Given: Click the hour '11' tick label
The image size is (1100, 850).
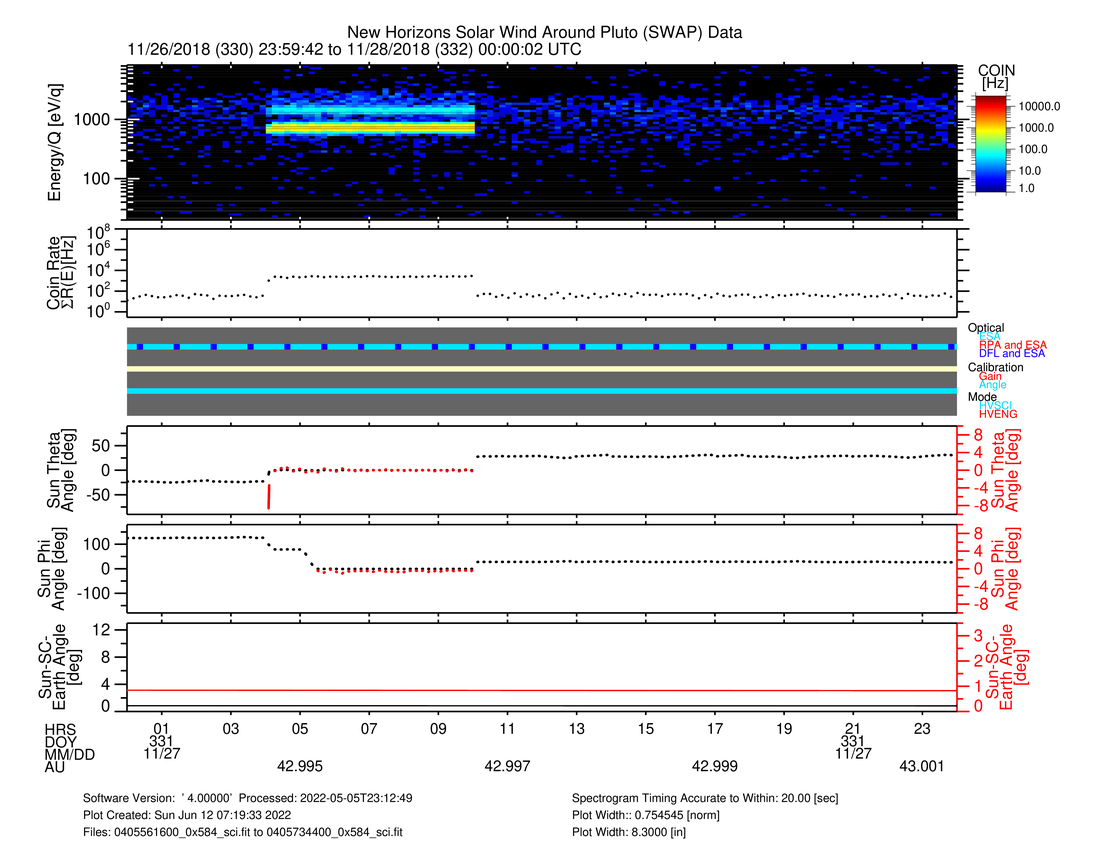Looking at the screenshot, I should [x=507, y=727].
